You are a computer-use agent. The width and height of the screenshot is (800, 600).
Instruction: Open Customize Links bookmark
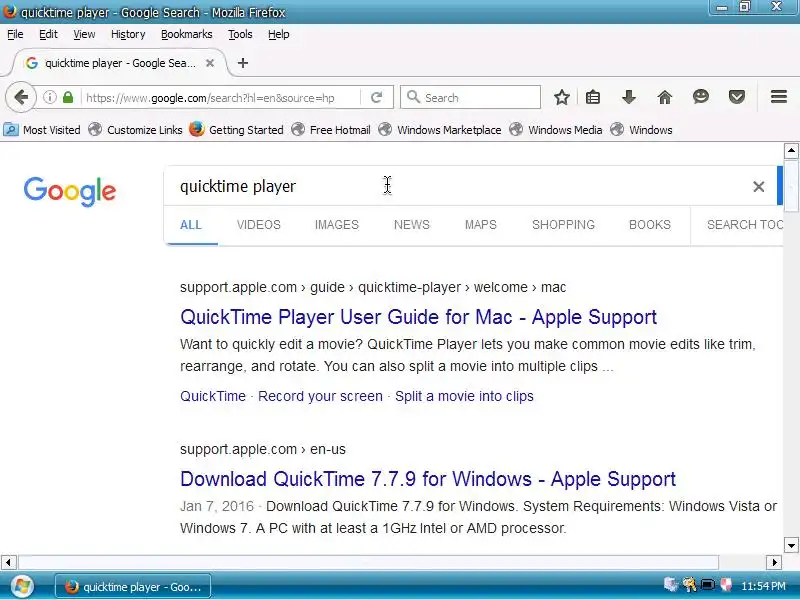[135, 130]
